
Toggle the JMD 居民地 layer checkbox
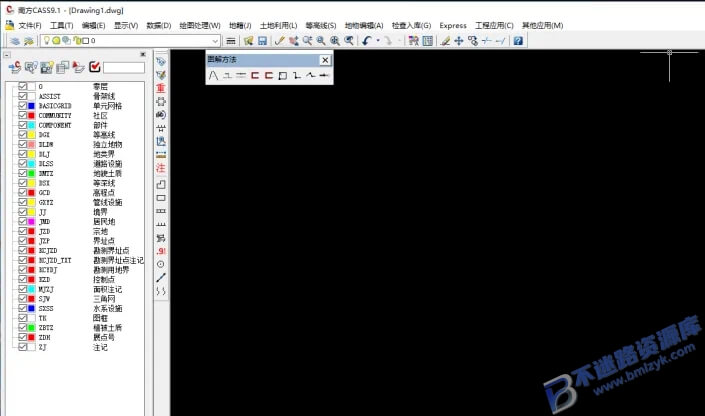[22, 221]
